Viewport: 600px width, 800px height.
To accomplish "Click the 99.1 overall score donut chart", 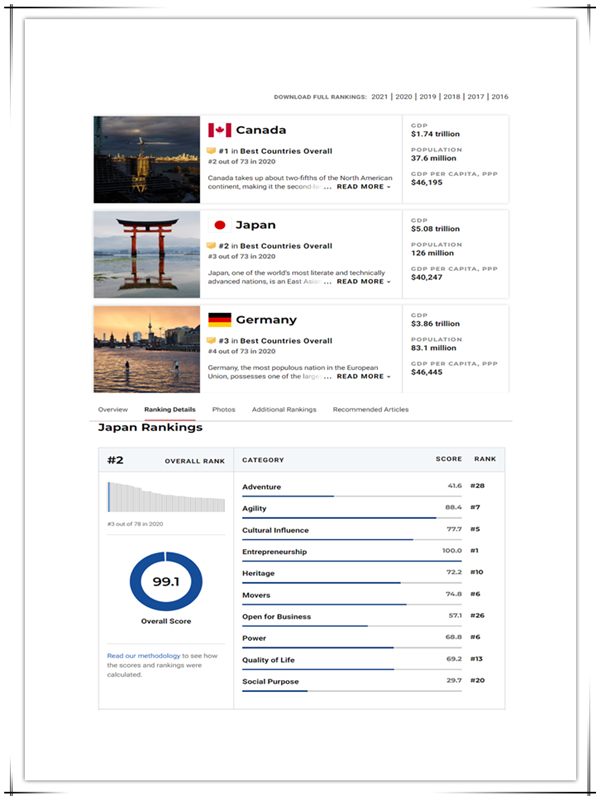I will (166, 582).
